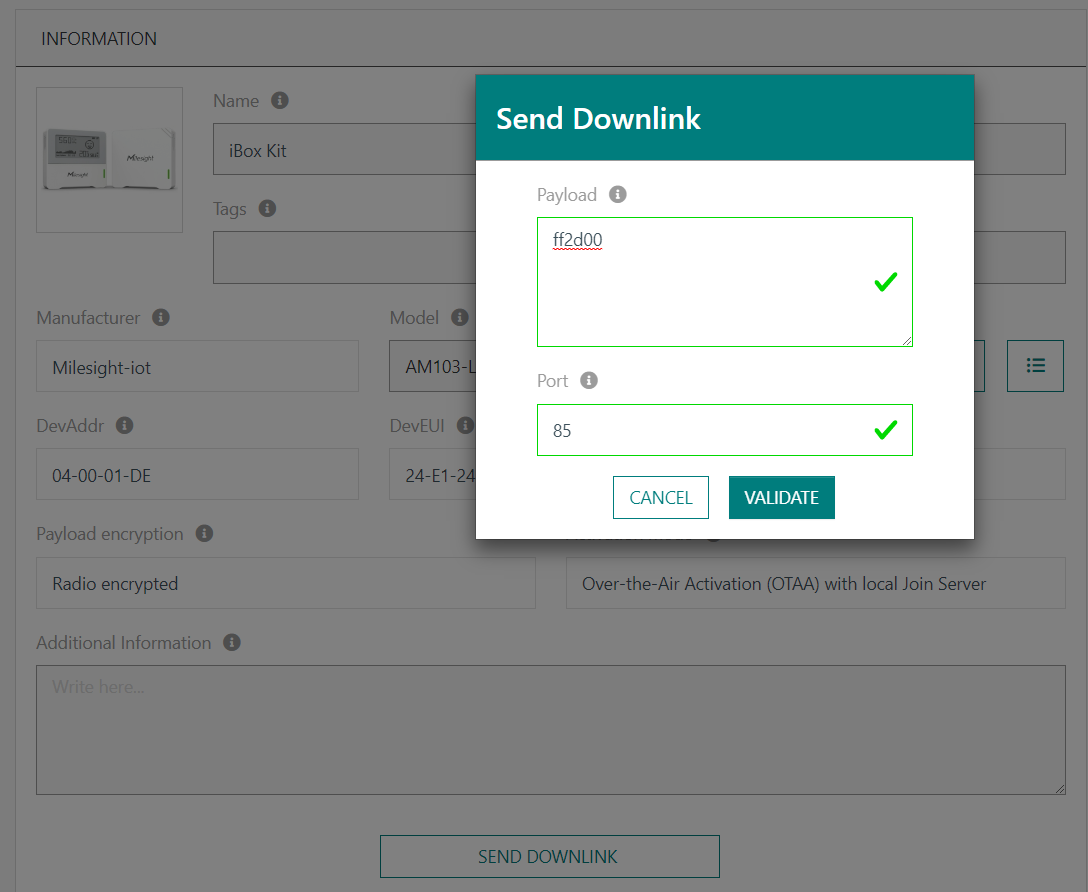Click the info icon beside Port label
Image resolution: width=1088 pixels, height=892 pixels.
pyautogui.click(x=589, y=380)
